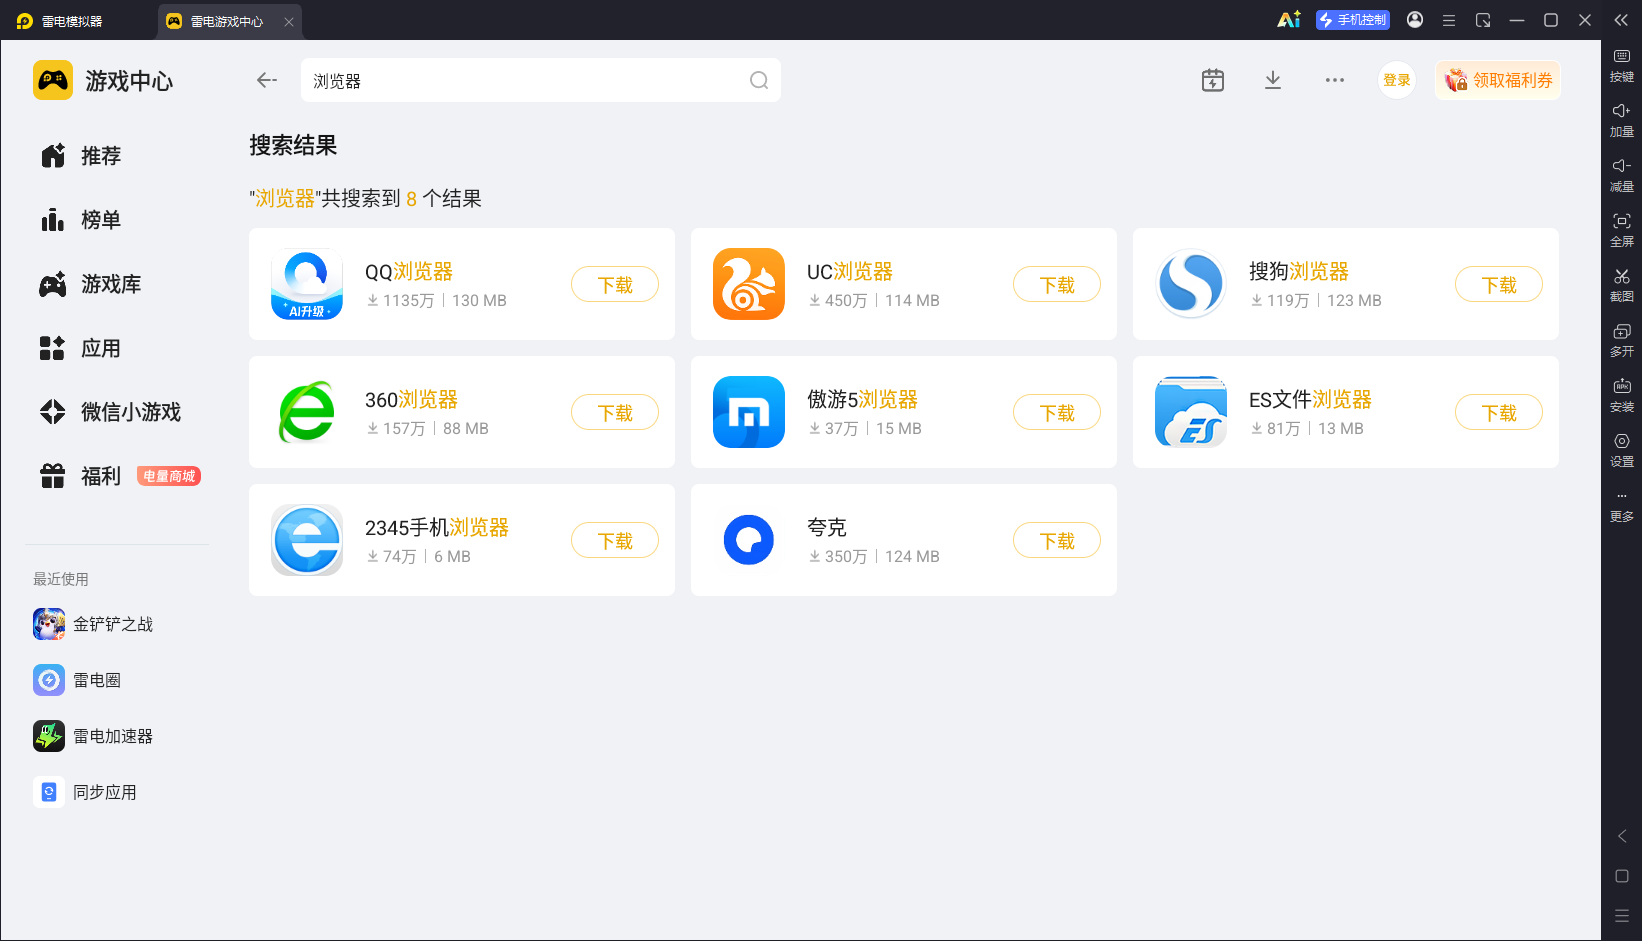Click the AI icon in title bar
The image size is (1642, 941).
click(1289, 20)
